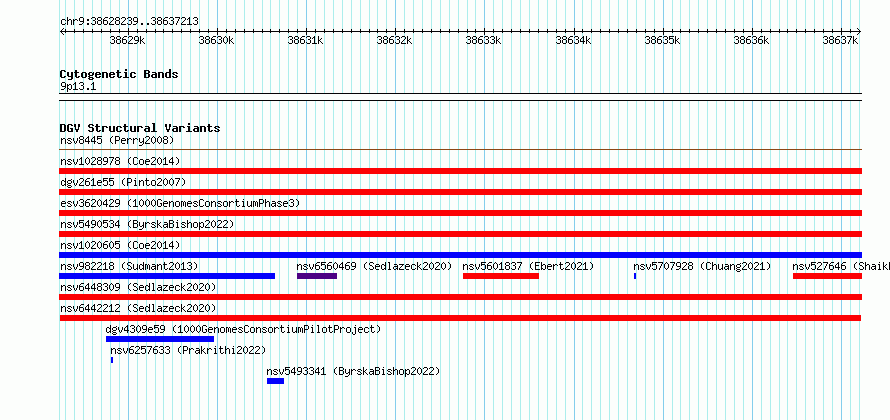This screenshot has height=420, width=890.
Task: Click the right arrowhead of the coordinate ruler
Action: [859, 31]
